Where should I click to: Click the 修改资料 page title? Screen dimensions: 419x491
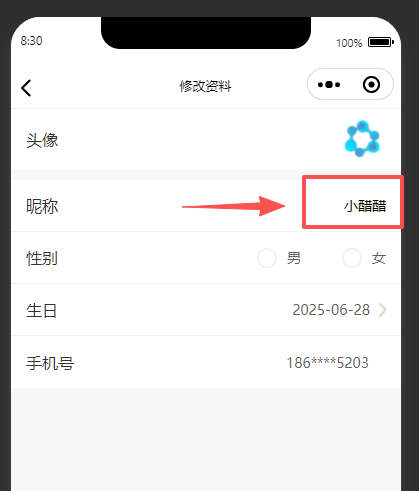[205, 86]
